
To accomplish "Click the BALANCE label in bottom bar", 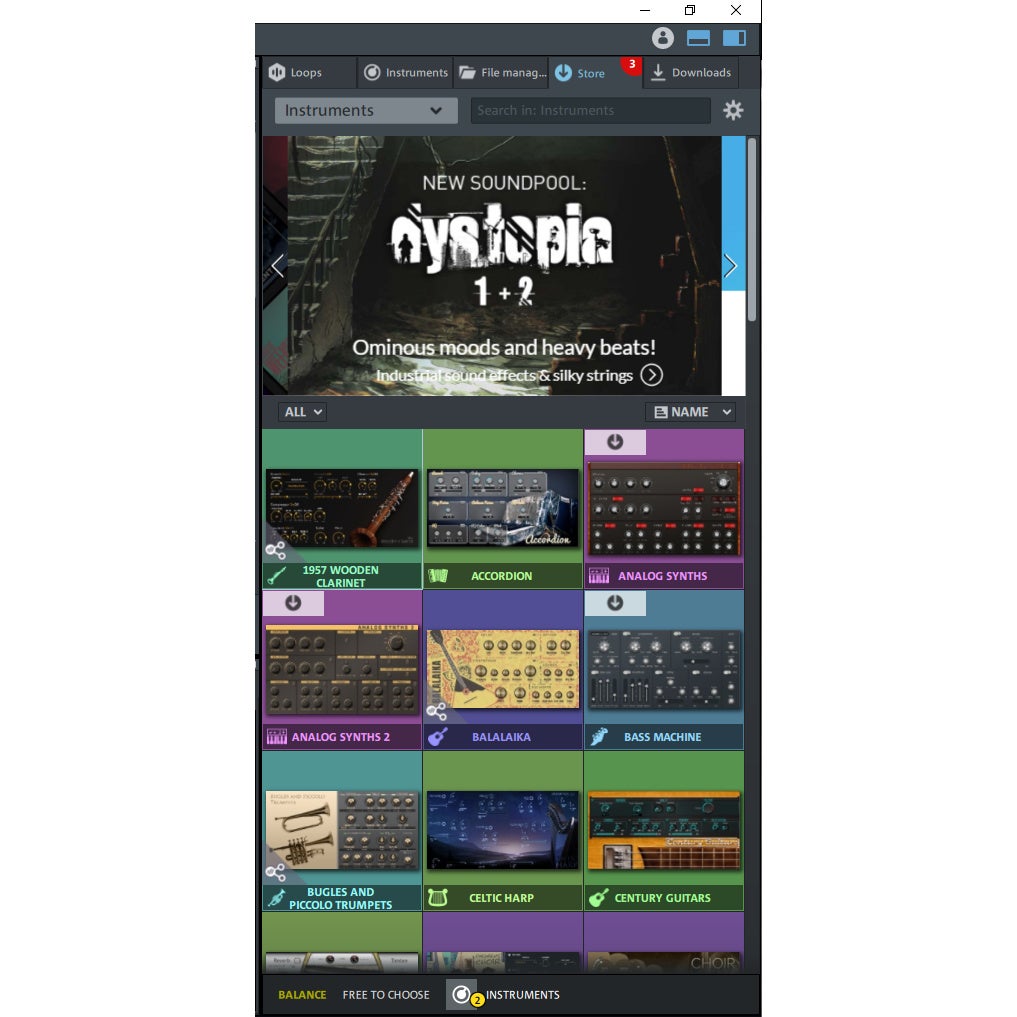I will [302, 995].
